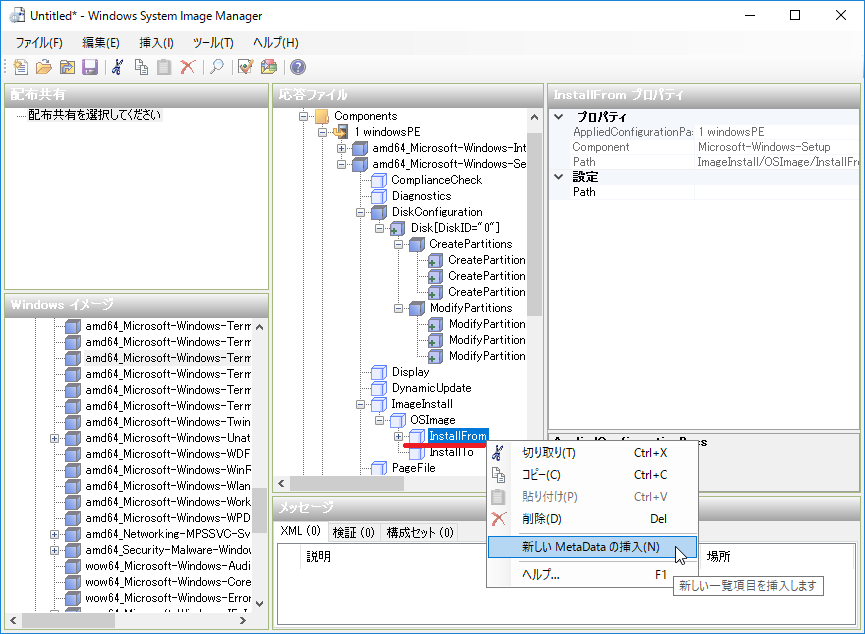
Task: Click the Cut scissors icon in the toolbar
Action: pyautogui.click(x=118, y=67)
